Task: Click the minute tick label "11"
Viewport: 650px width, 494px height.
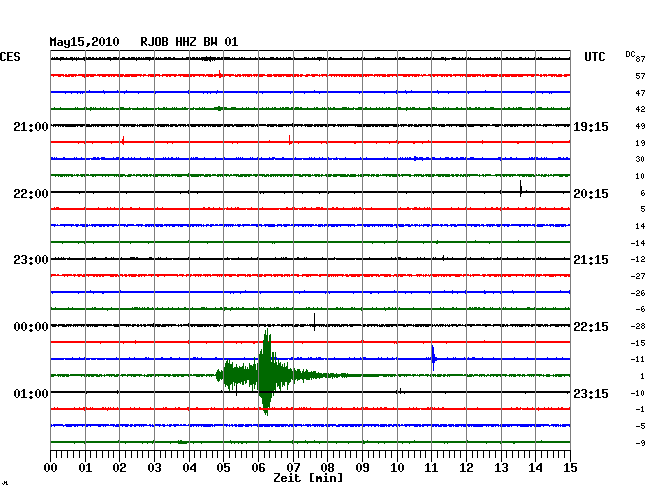Action: [432, 468]
